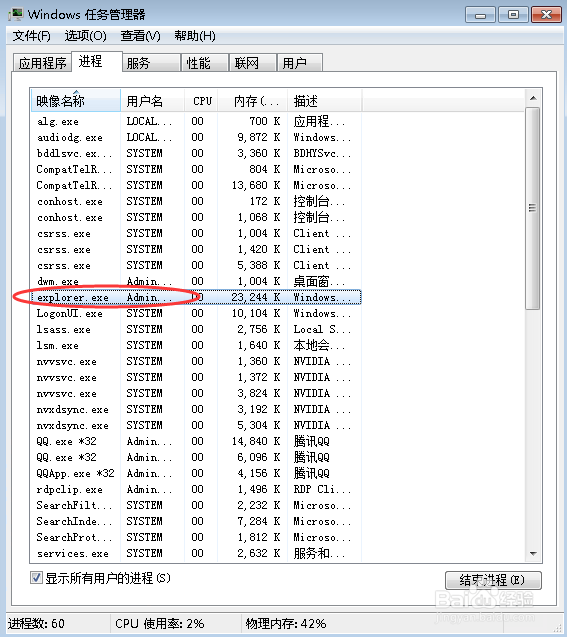This screenshot has width=567, height=637.
Task: Select the alg.exe process row
Action: (x=196, y=121)
